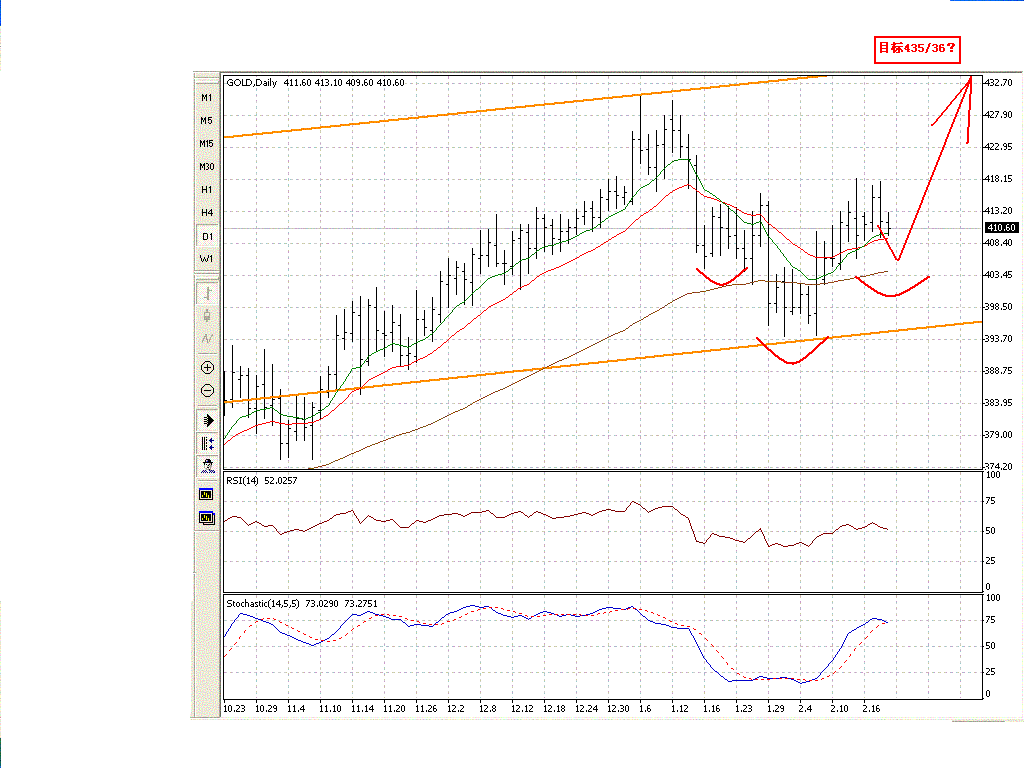Click the GOLD,Daily price header text
The height and width of the screenshot is (768, 1024).
(315, 83)
